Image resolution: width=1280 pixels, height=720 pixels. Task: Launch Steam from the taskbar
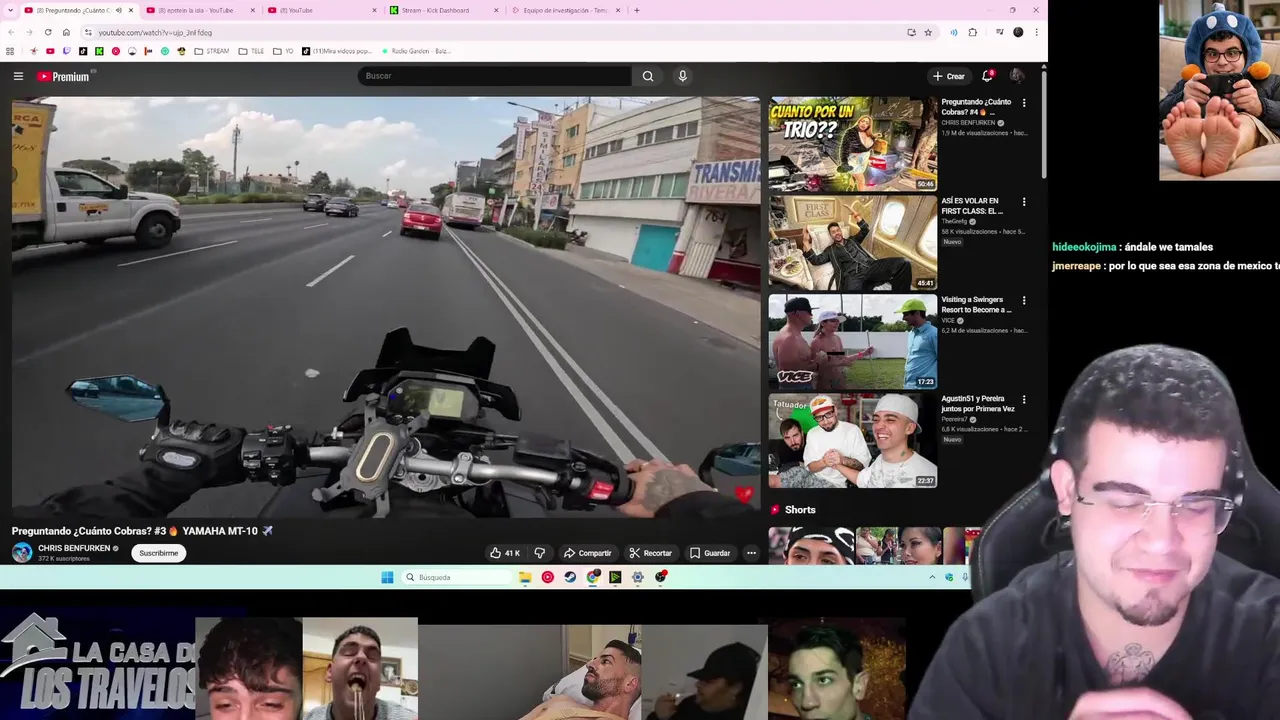[x=570, y=577]
